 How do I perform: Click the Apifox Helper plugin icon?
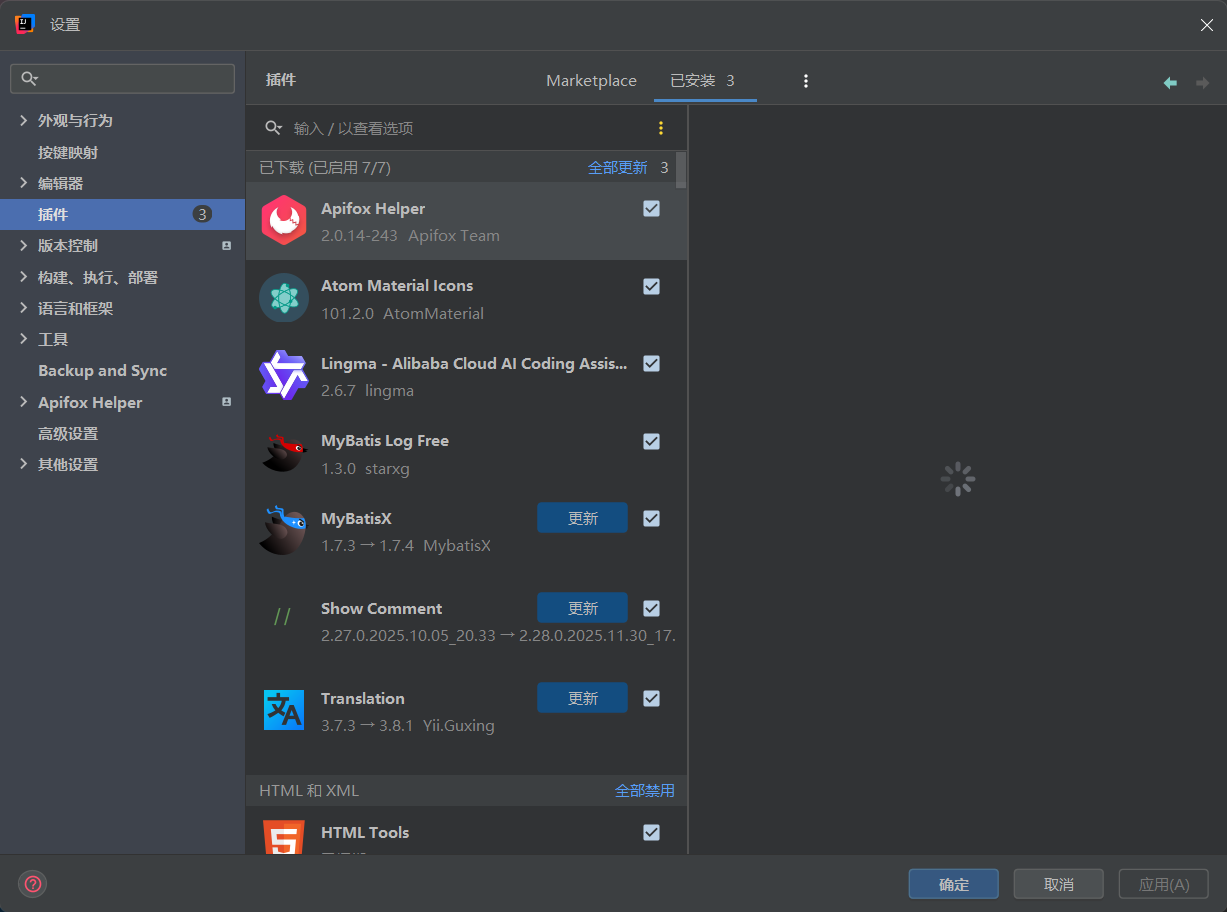pos(284,221)
